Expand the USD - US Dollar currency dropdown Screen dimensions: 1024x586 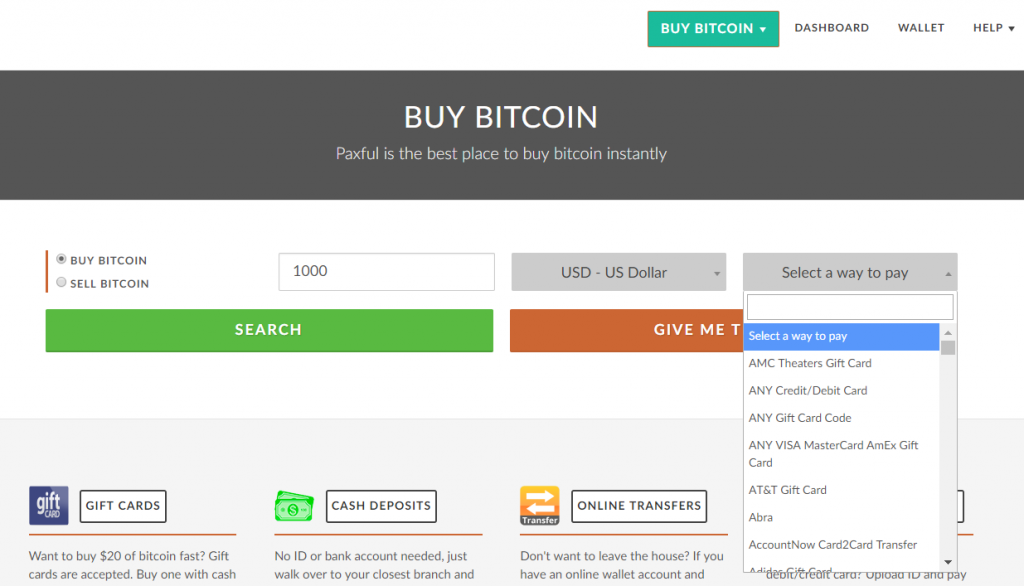618,272
